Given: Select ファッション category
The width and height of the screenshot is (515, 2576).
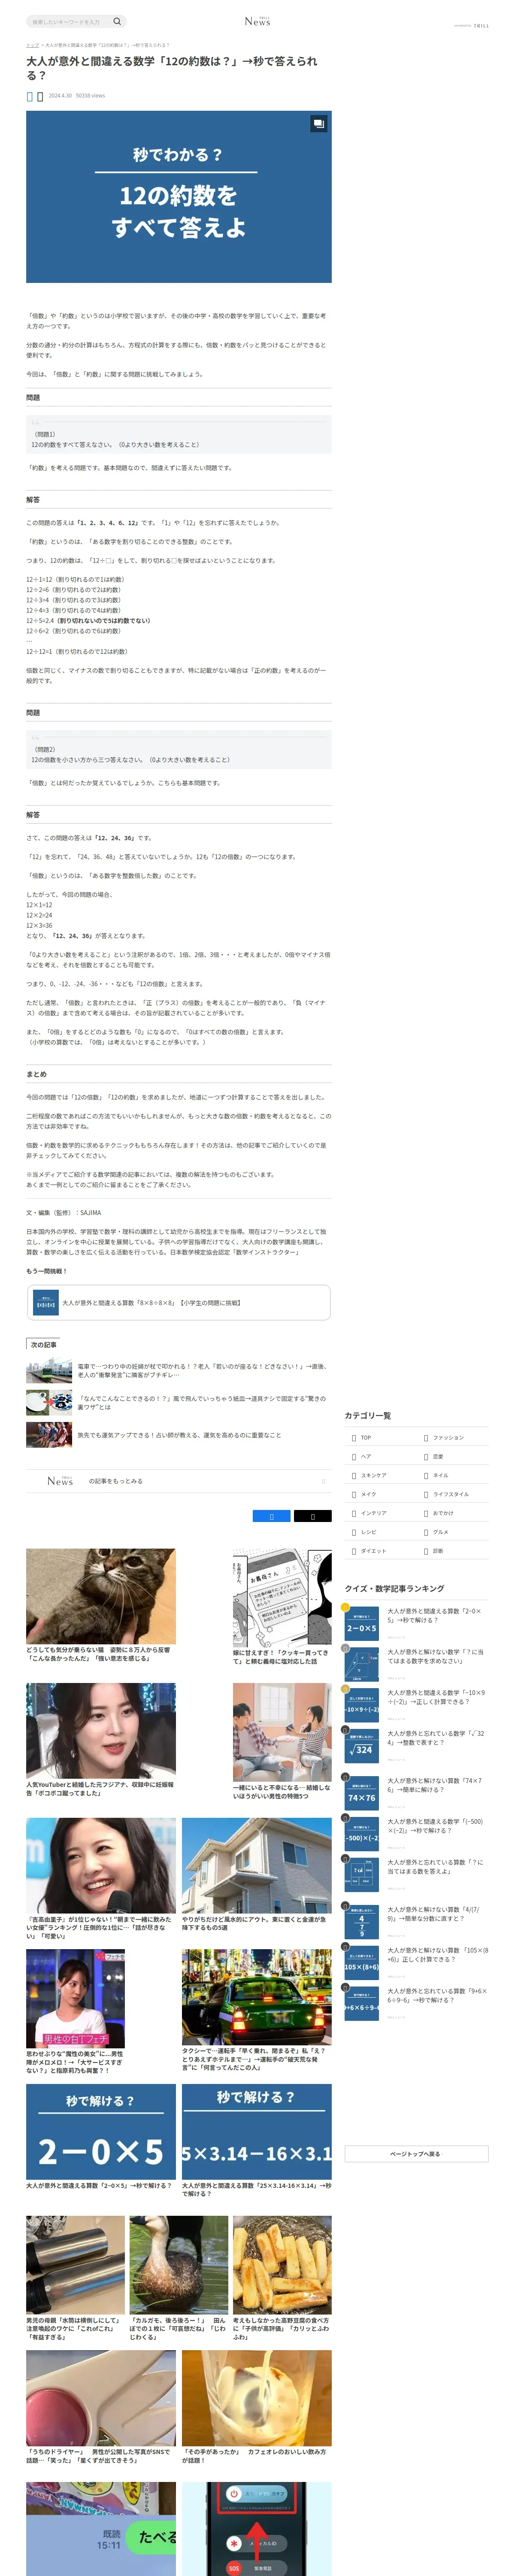Looking at the screenshot, I should point(453,1437).
